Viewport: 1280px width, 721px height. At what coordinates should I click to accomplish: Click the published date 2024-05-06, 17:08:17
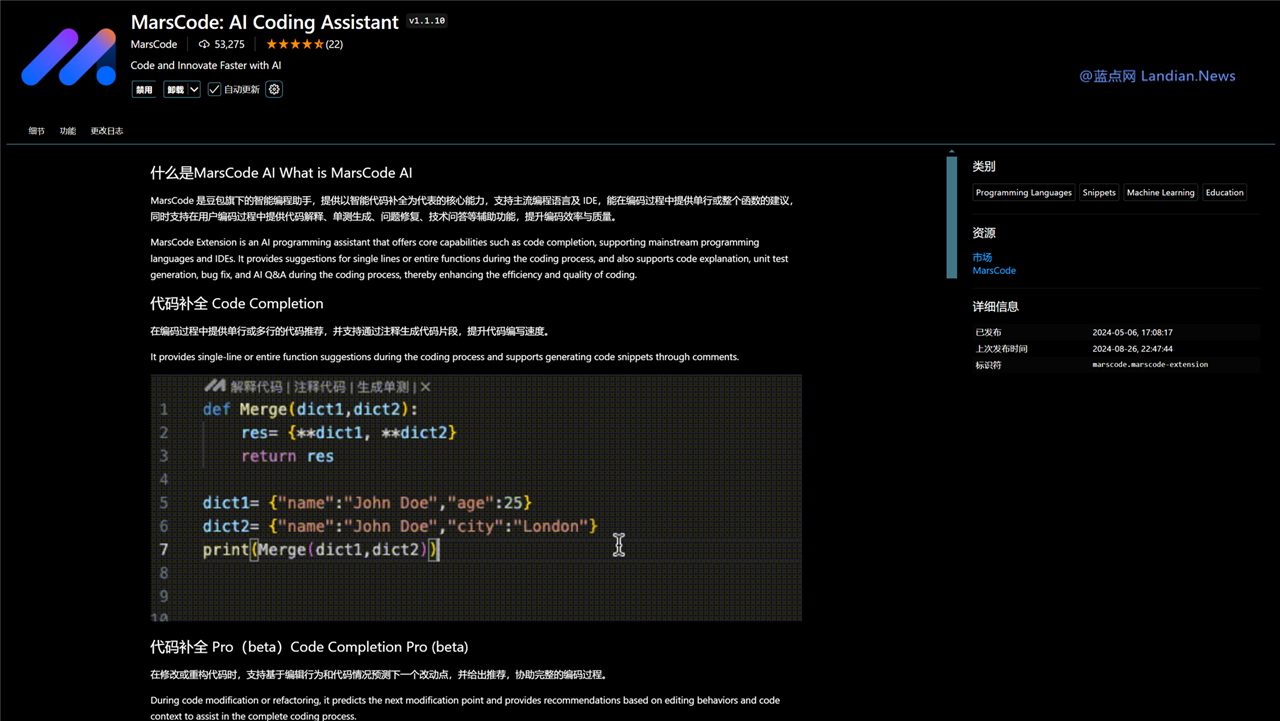(1133, 332)
